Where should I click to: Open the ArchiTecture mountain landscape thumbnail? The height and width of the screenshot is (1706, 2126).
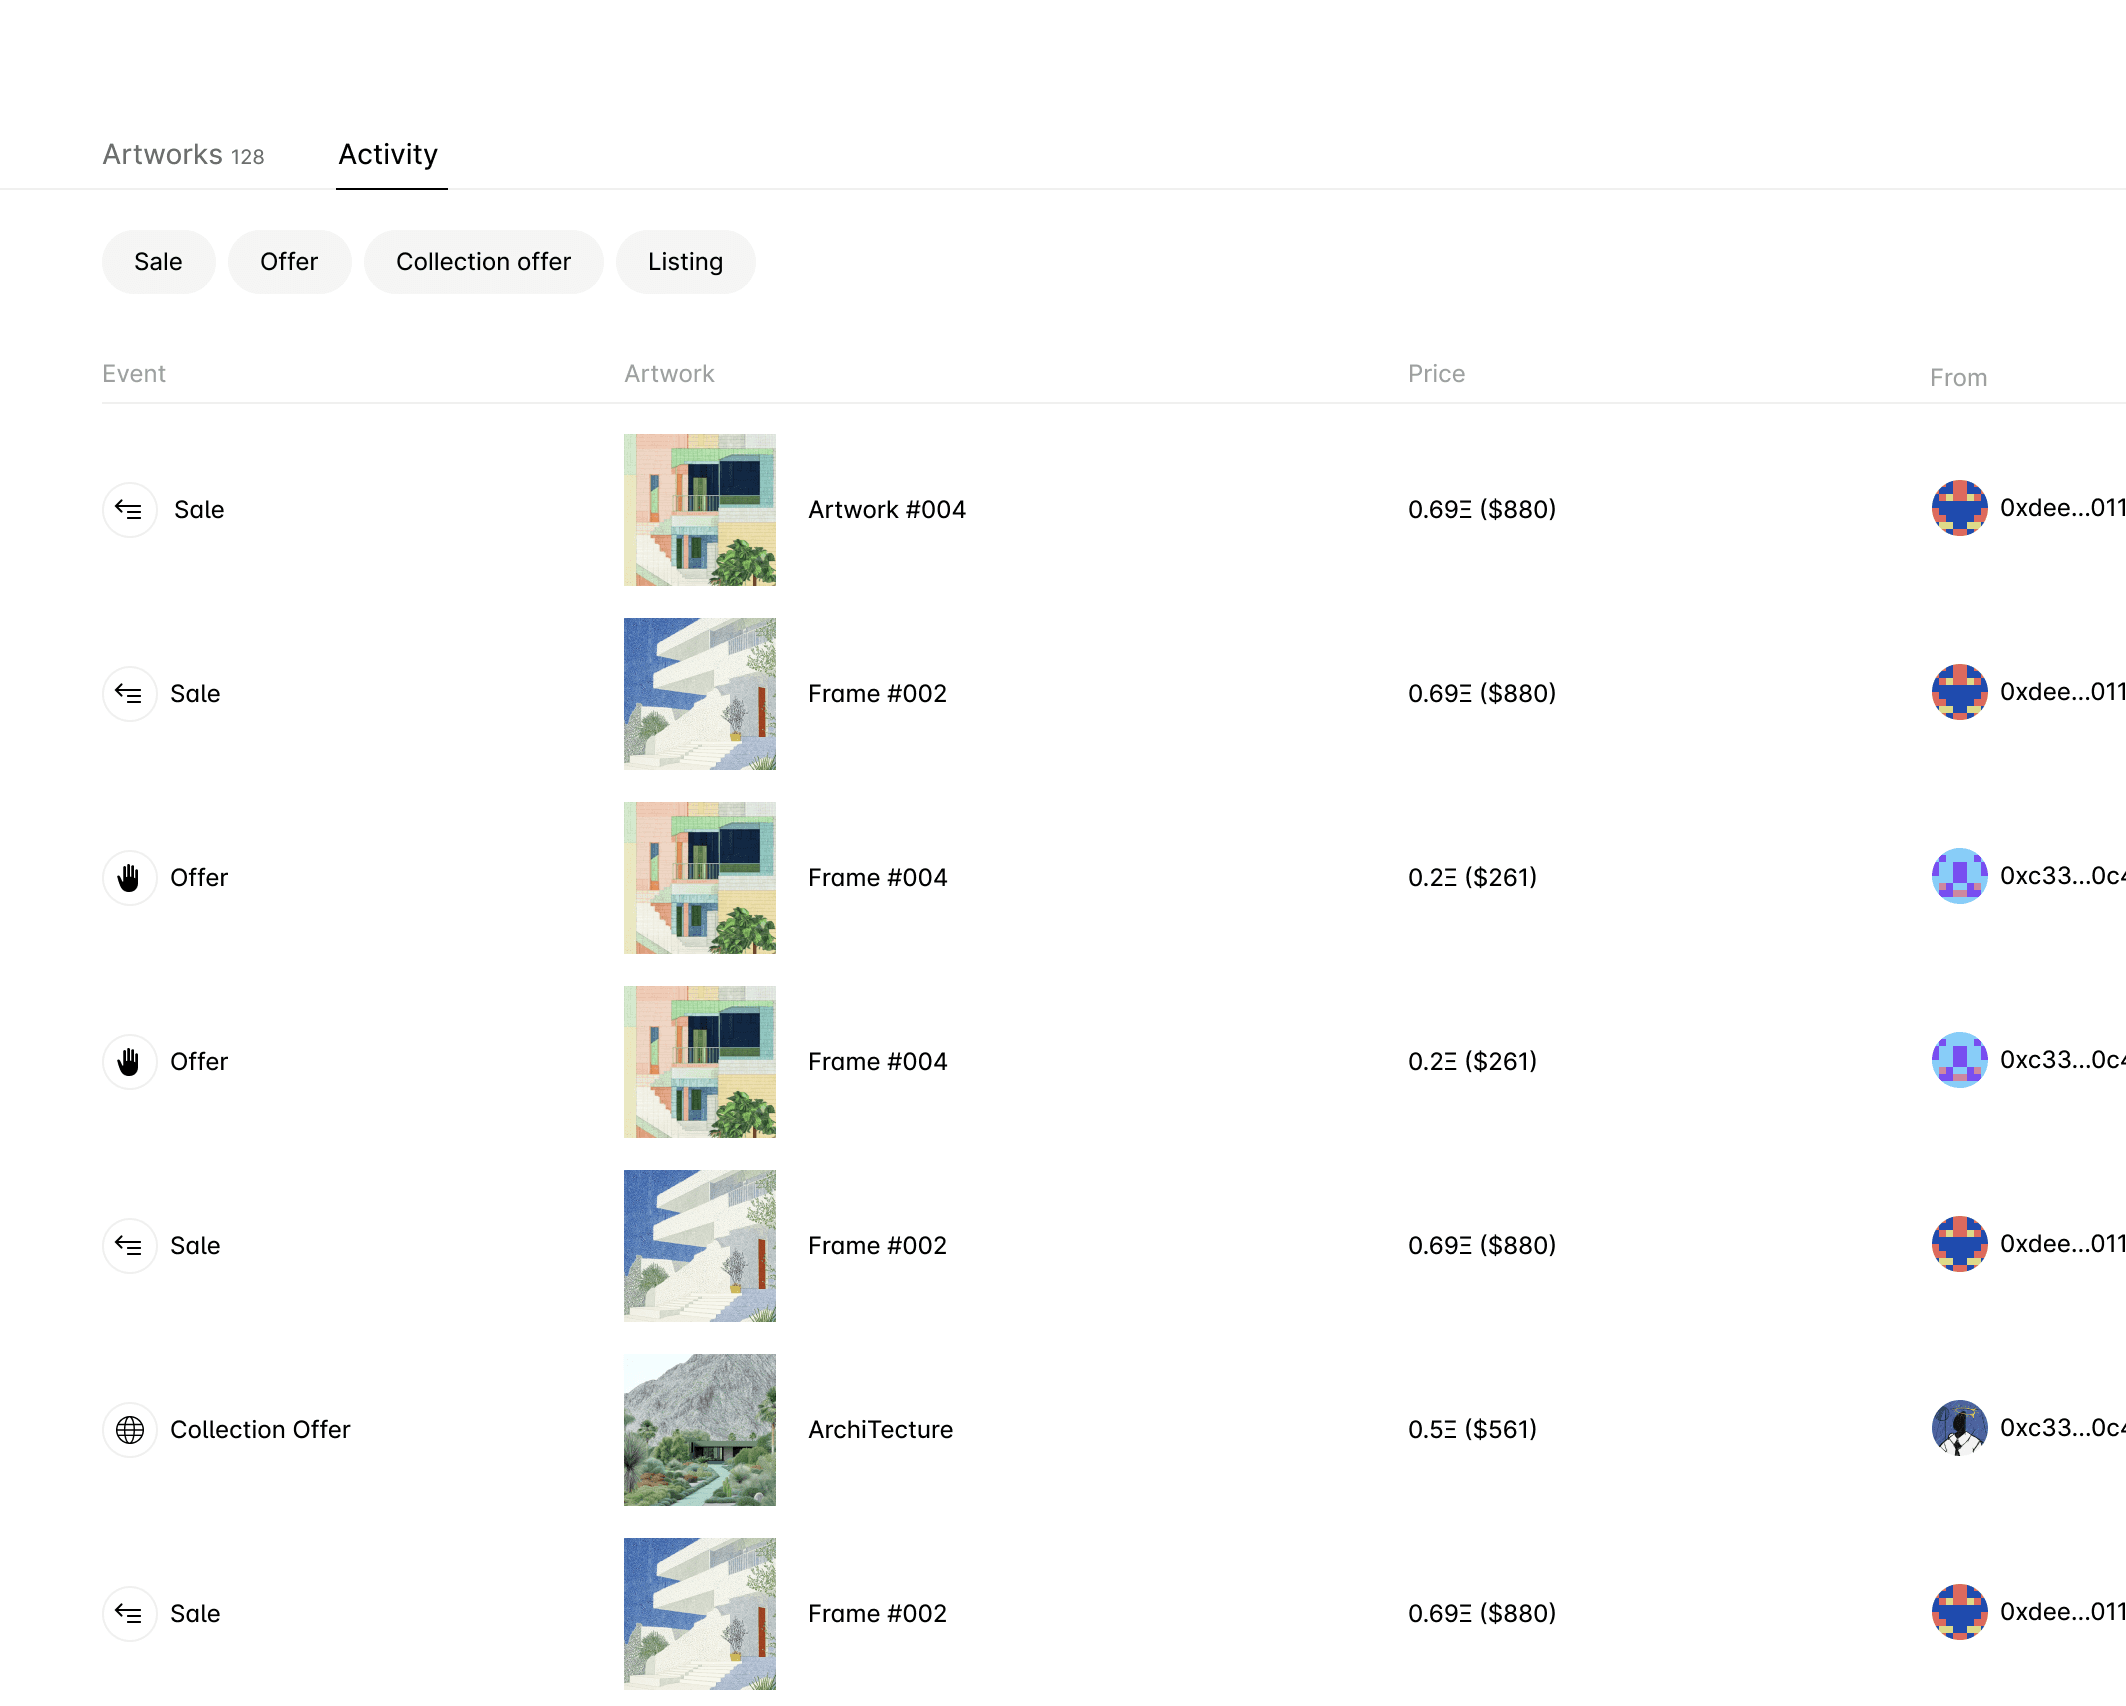click(x=699, y=1430)
